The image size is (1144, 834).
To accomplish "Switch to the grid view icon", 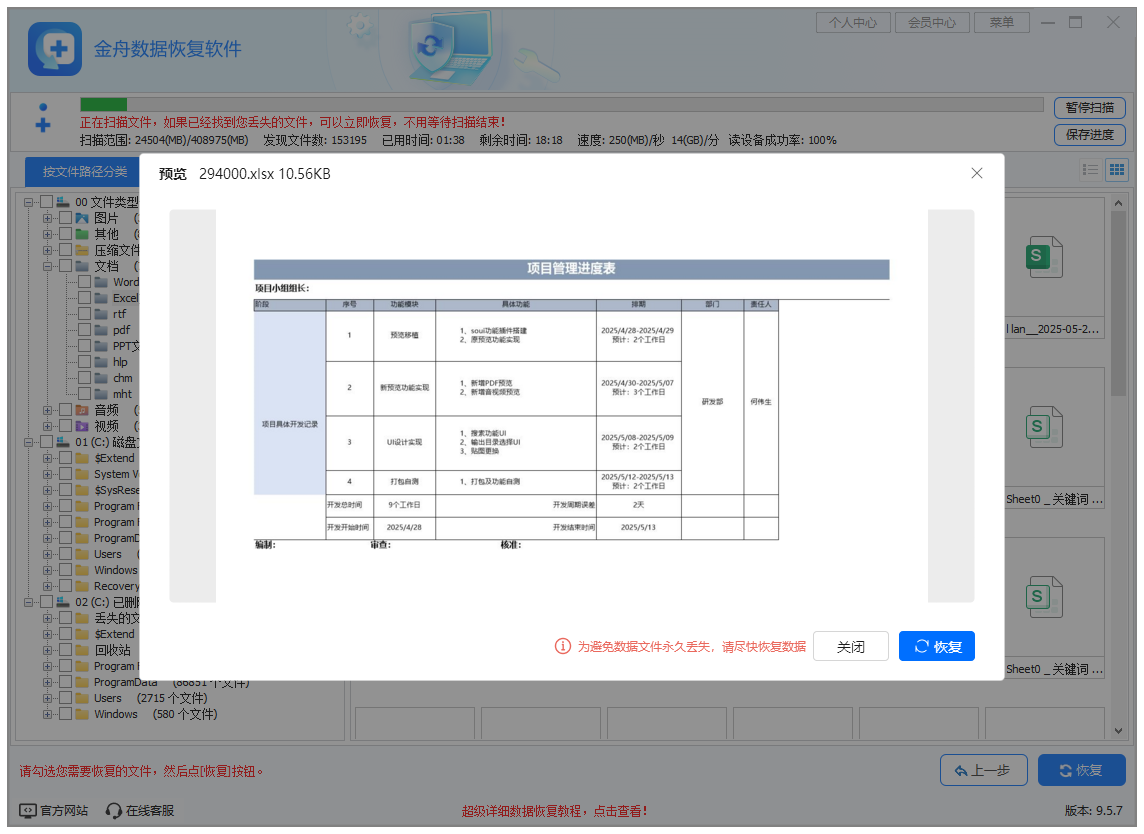I will (1117, 170).
